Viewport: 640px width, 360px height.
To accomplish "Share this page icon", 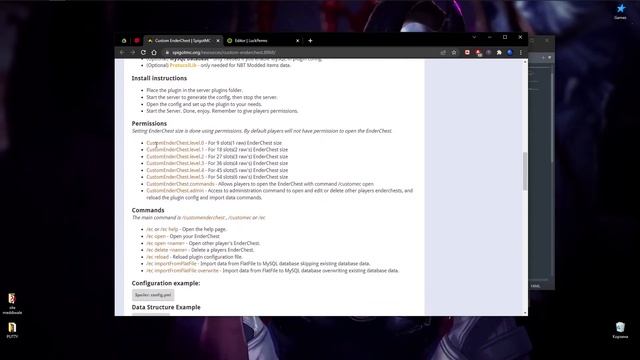I will tap(443, 52).
